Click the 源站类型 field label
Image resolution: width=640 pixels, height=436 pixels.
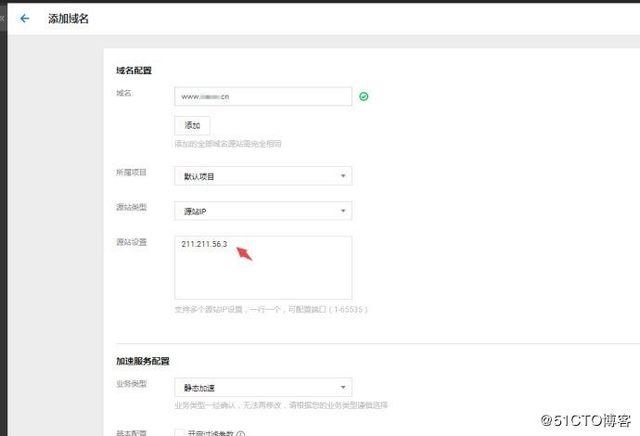coord(131,207)
